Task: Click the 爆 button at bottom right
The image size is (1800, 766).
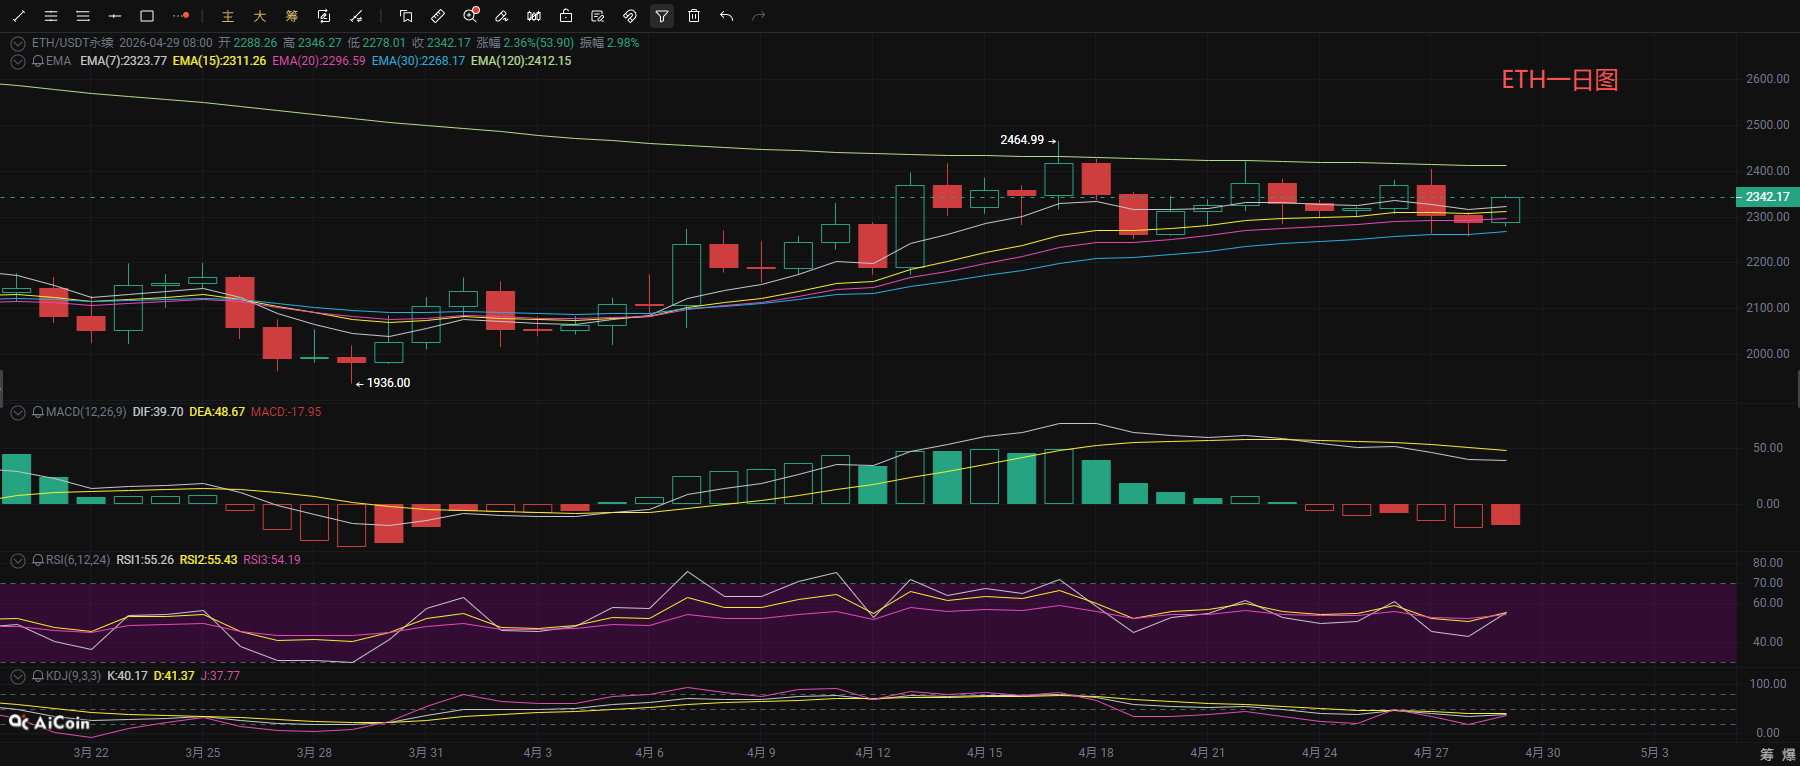Action: click(x=1788, y=754)
